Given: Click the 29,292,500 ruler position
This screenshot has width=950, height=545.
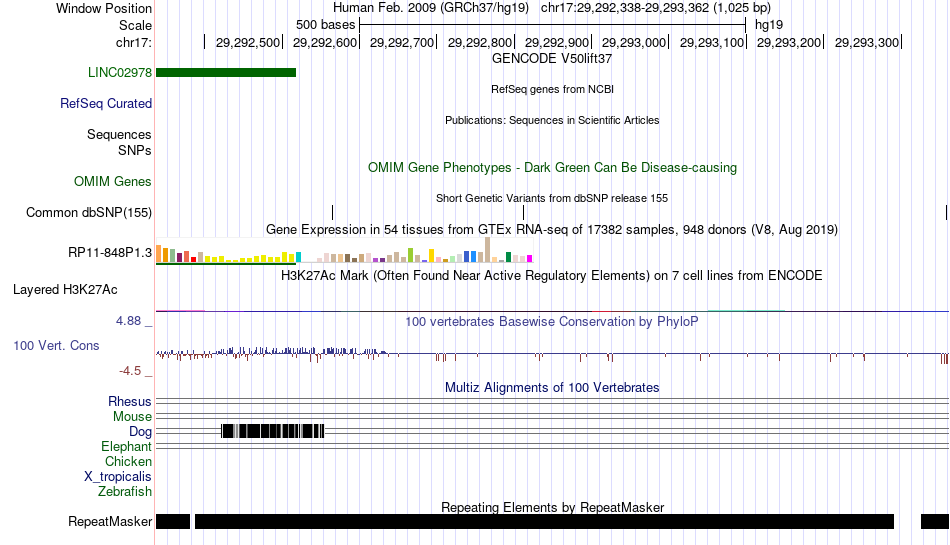Looking at the screenshot, I should click(x=248, y=43).
